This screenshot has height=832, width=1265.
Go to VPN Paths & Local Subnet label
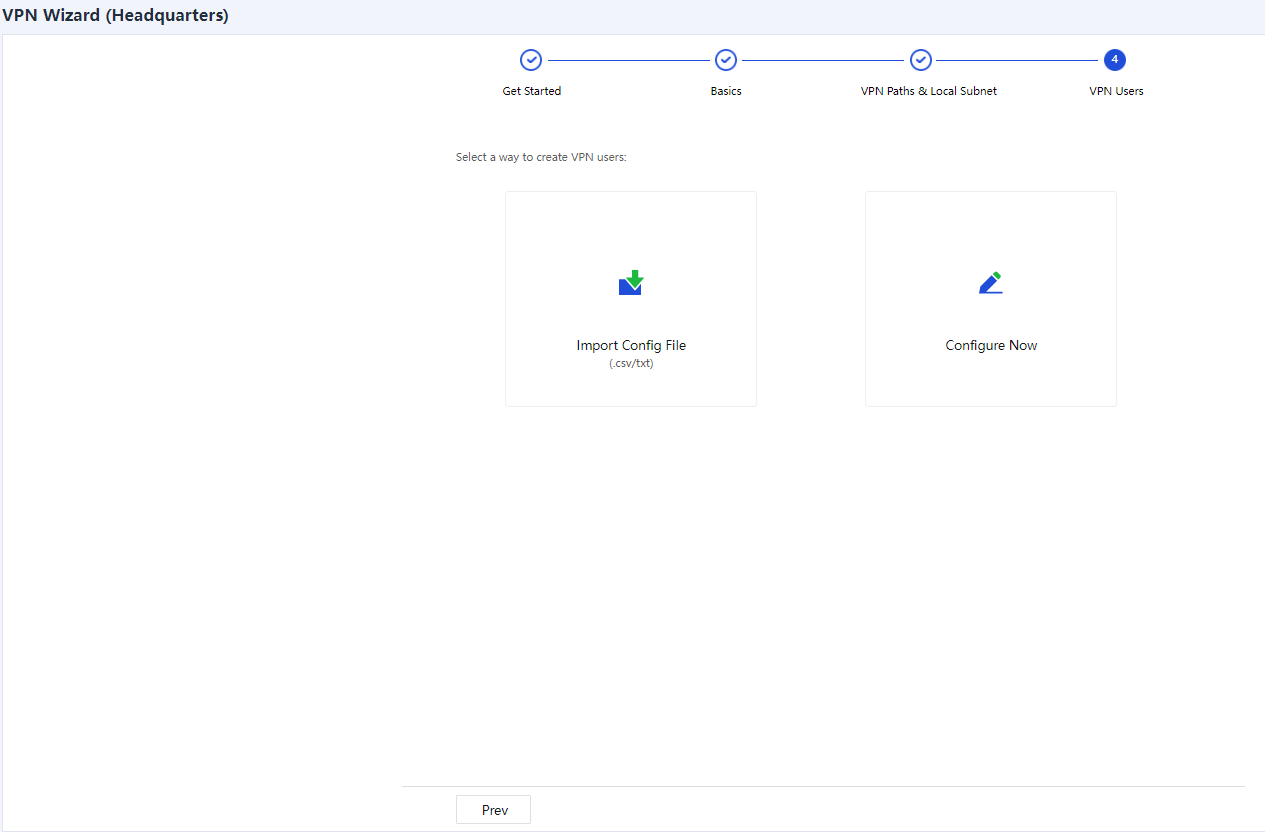[x=928, y=91]
